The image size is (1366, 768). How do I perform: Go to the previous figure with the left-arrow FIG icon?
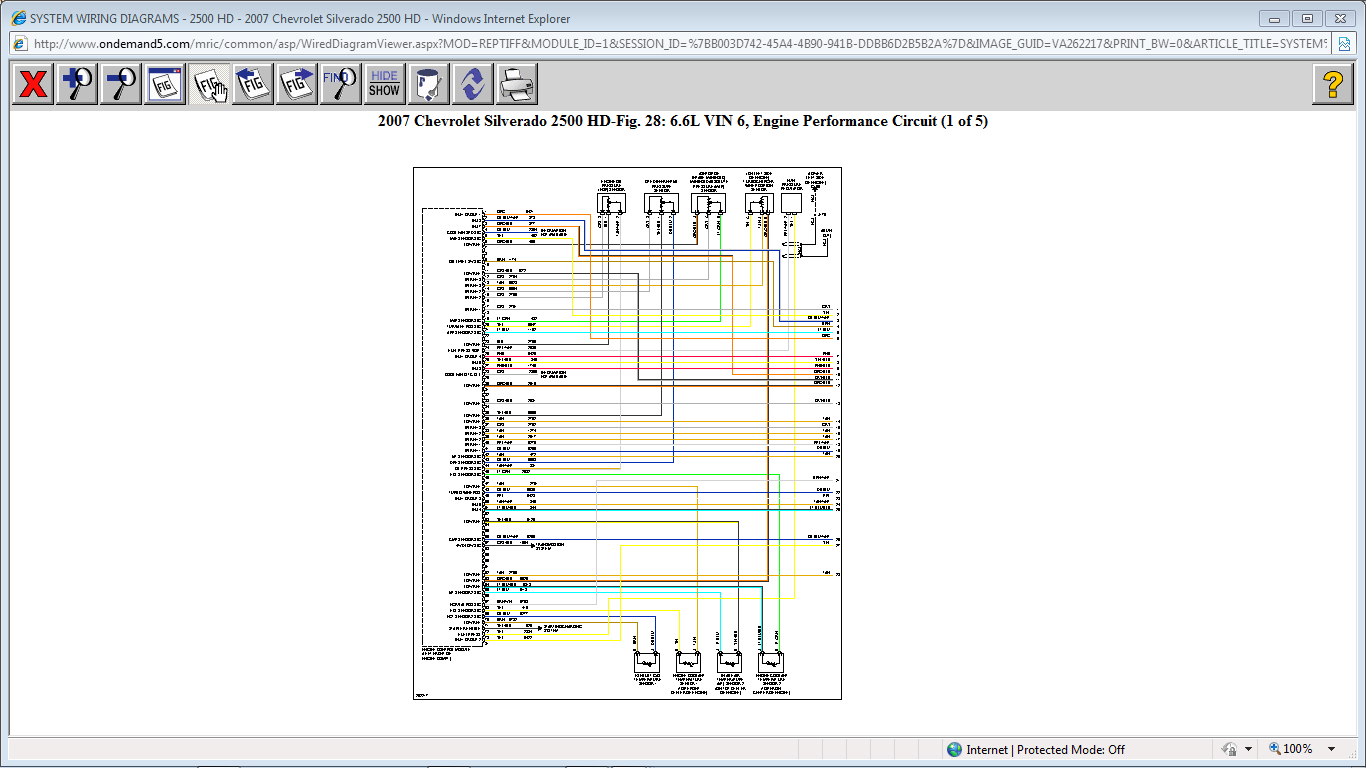252,83
